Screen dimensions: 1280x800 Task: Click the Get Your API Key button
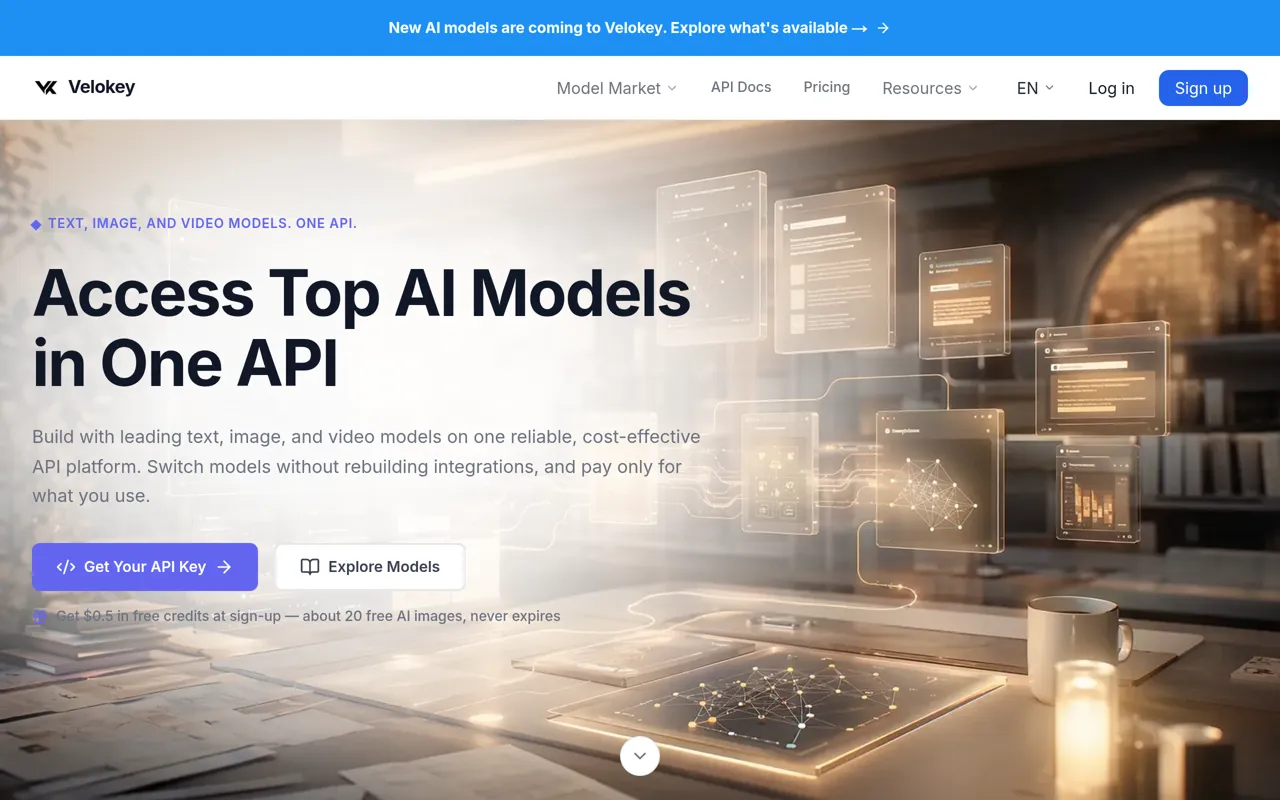pyautogui.click(x=145, y=567)
